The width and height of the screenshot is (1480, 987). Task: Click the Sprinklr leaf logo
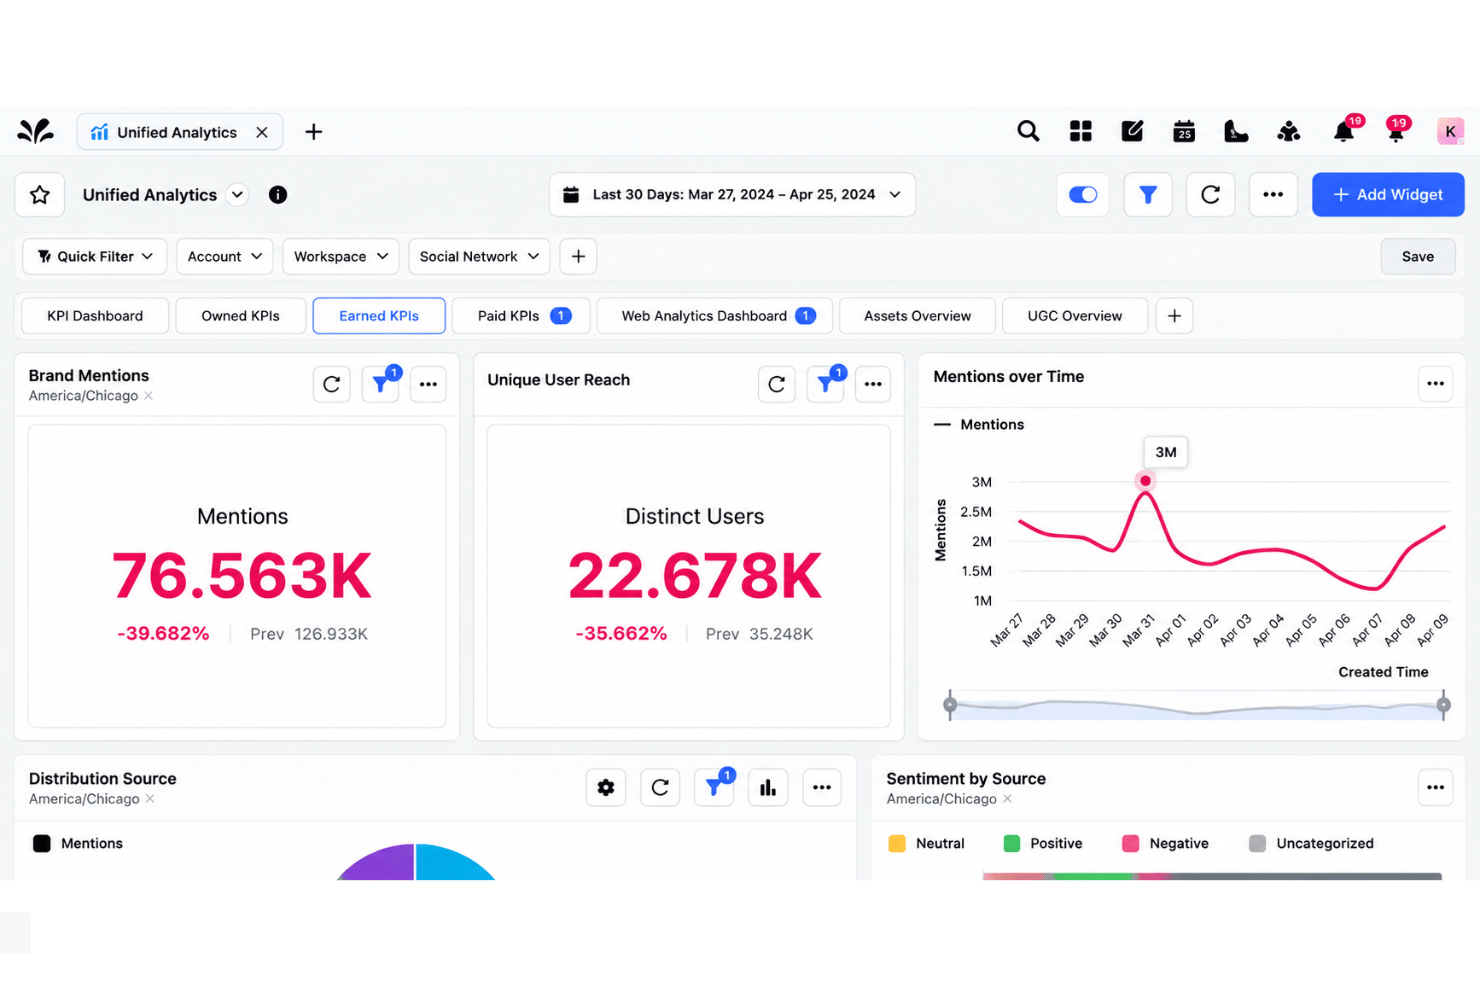point(36,131)
